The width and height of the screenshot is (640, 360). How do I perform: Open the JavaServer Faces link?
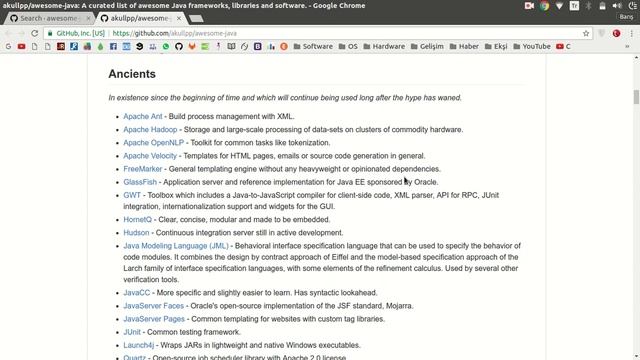(153, 306)
